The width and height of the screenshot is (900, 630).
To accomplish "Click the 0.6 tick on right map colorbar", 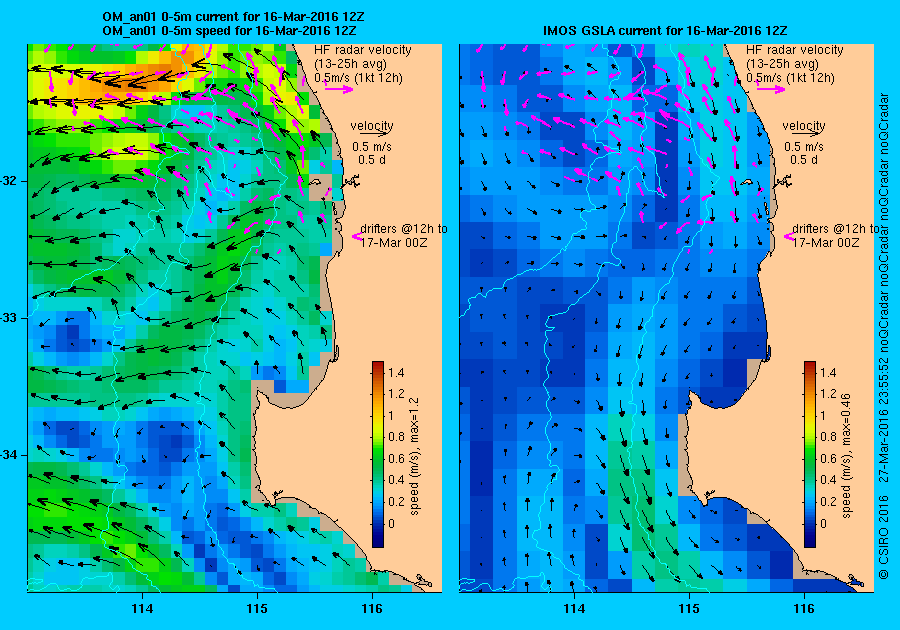I will tap(828, 458).
